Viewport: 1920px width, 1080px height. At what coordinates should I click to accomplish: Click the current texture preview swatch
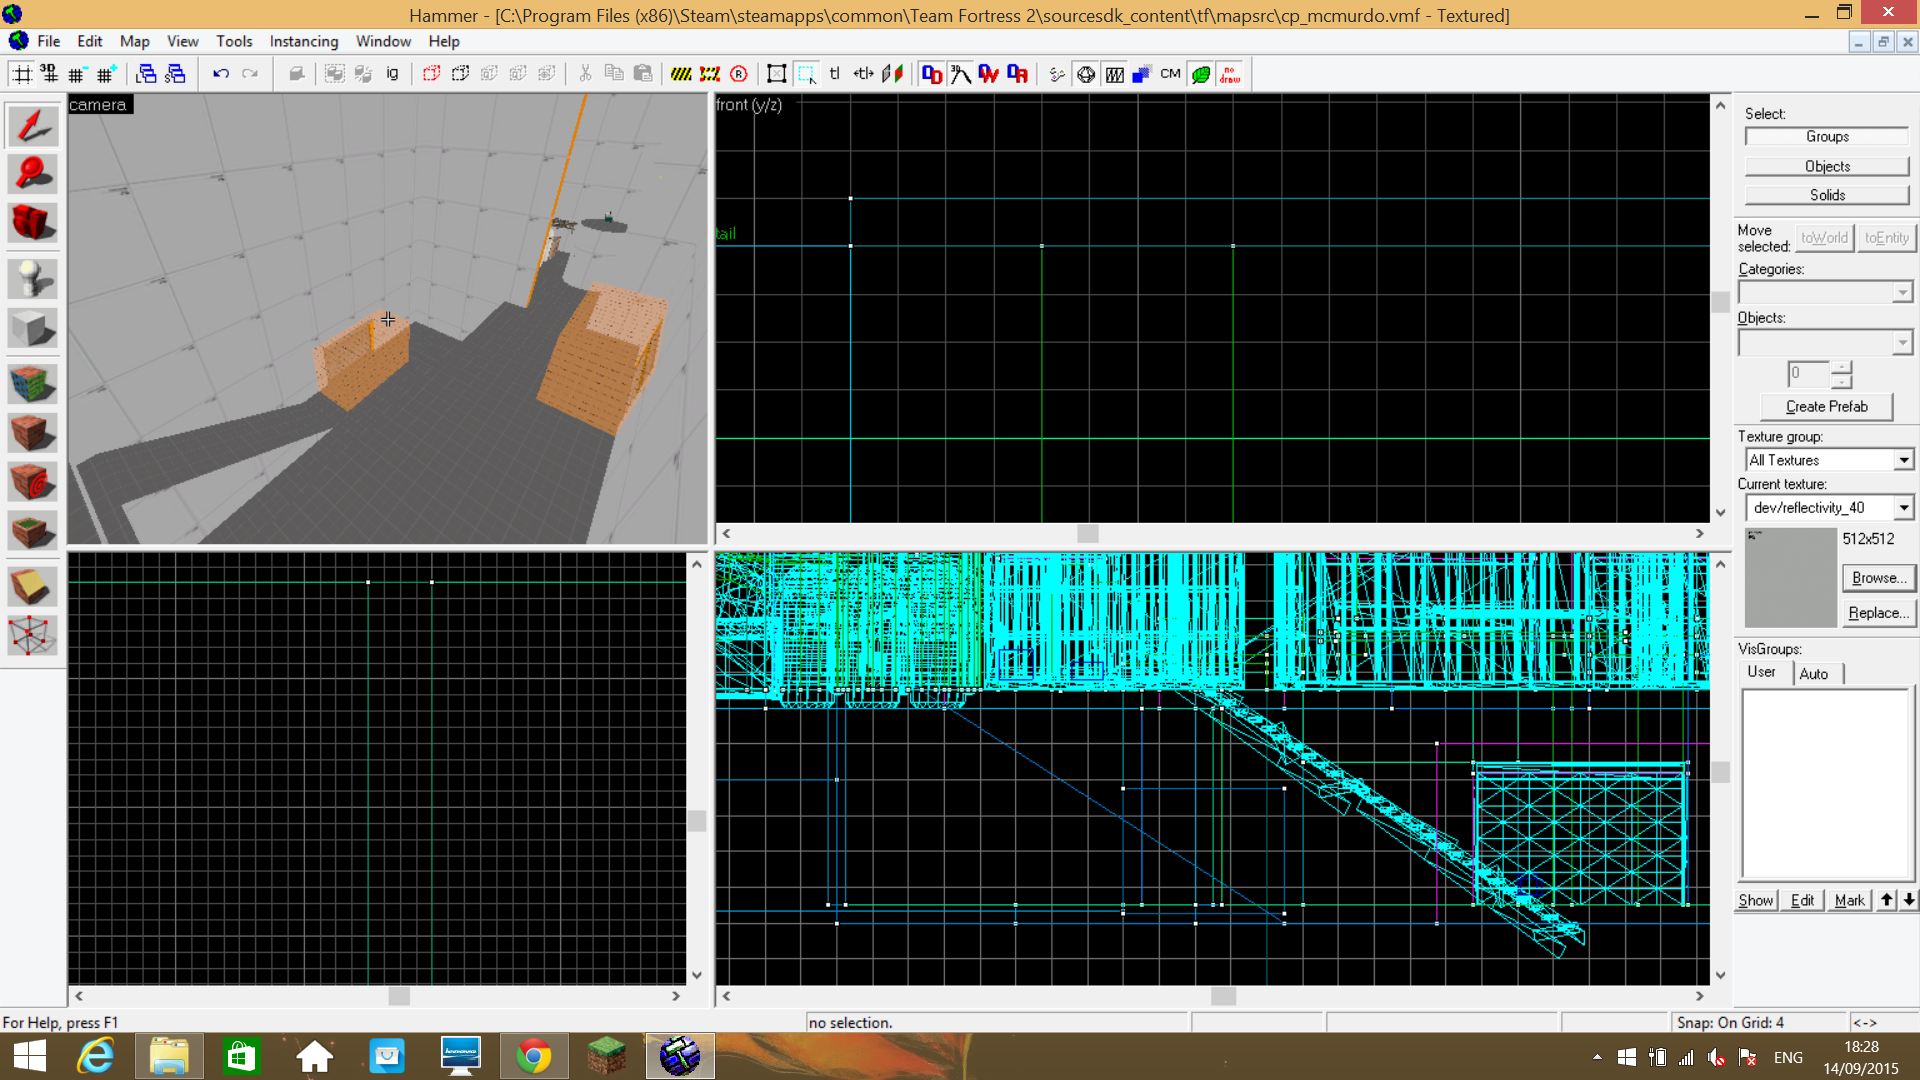pos(1790,577)
